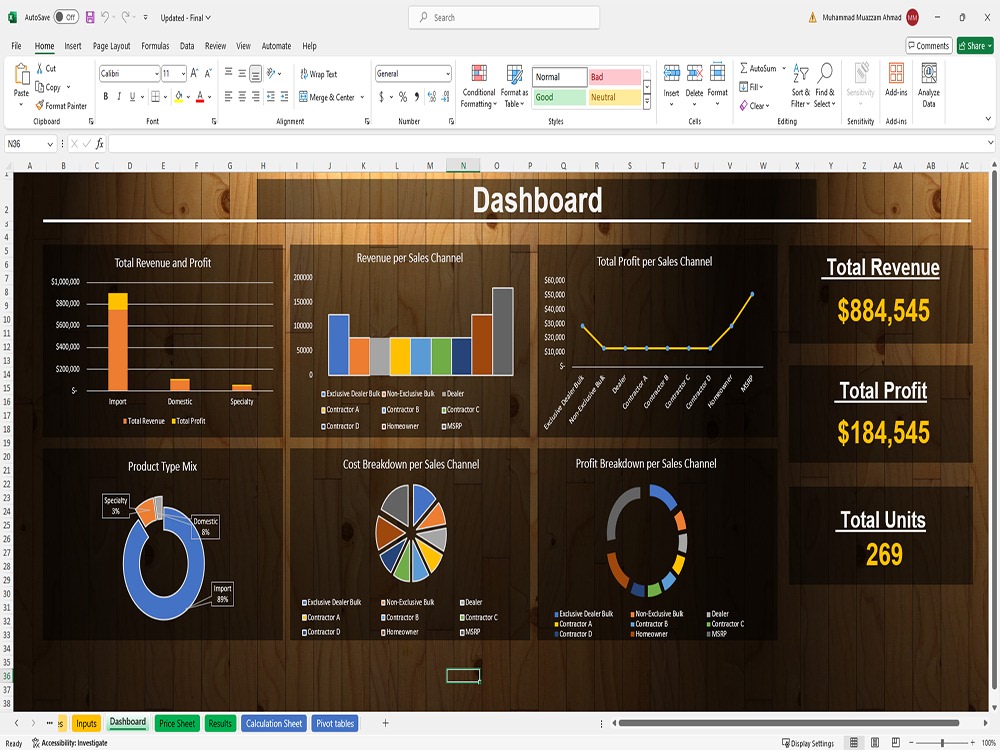Viewport: 1000px width, 750px height.
Task: Click the accessibility warning triangle near username
Action: pyautogui.click(x=812, y=18)
